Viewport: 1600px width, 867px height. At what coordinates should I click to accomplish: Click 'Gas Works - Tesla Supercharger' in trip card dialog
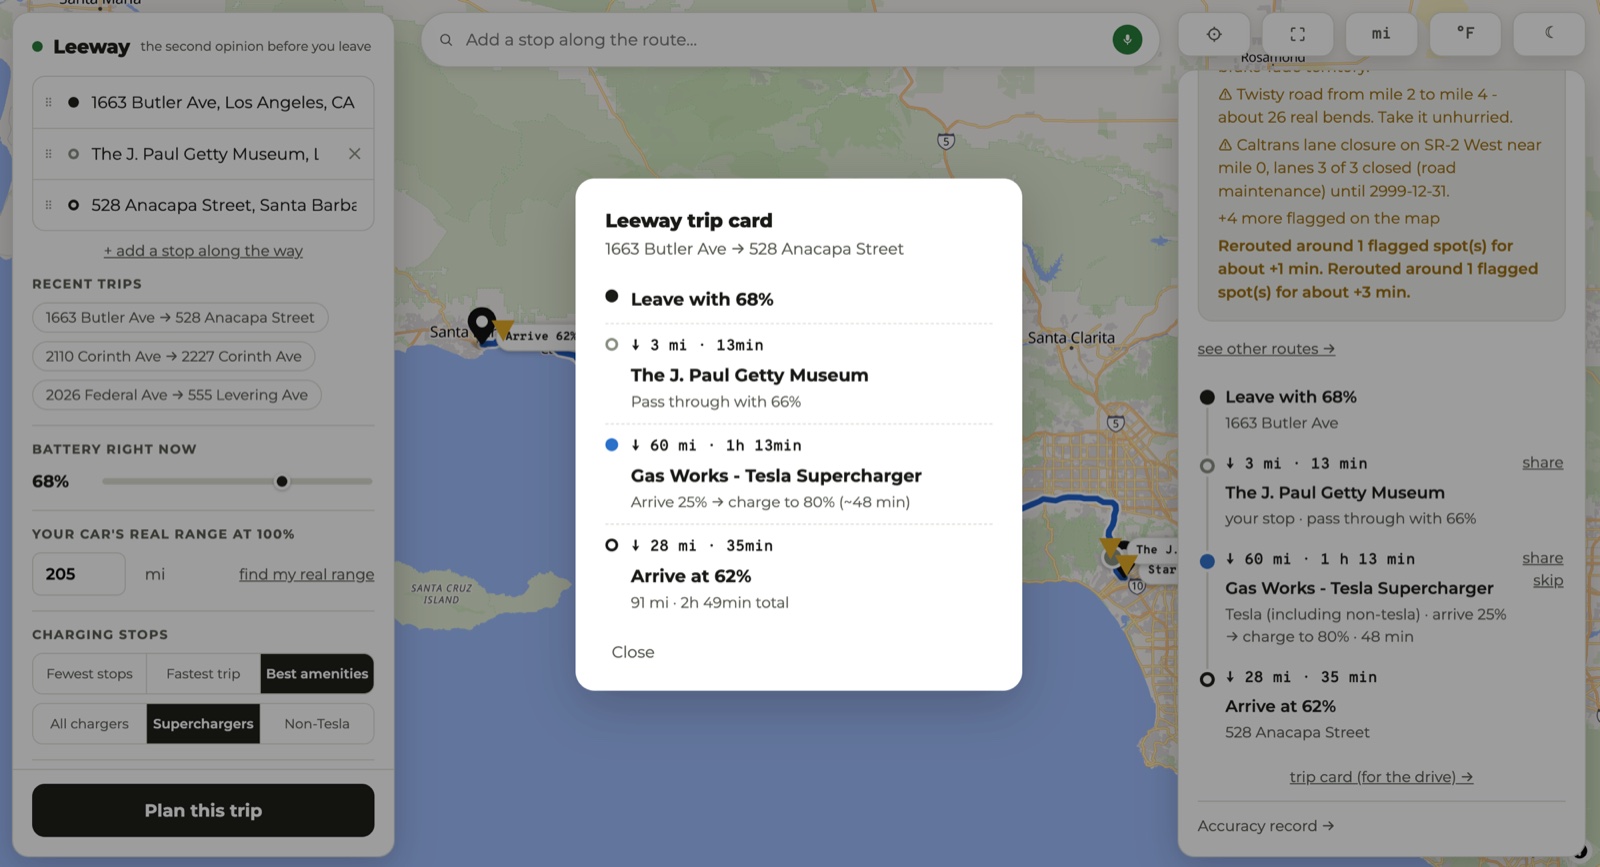point(776,476)
